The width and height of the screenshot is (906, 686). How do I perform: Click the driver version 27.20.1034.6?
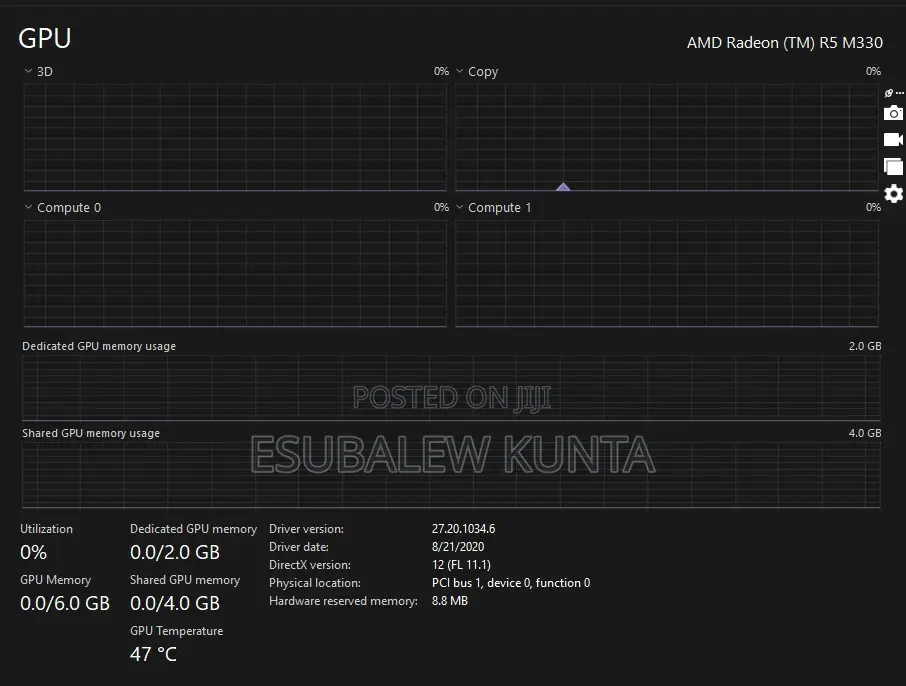tap(463, 529)
